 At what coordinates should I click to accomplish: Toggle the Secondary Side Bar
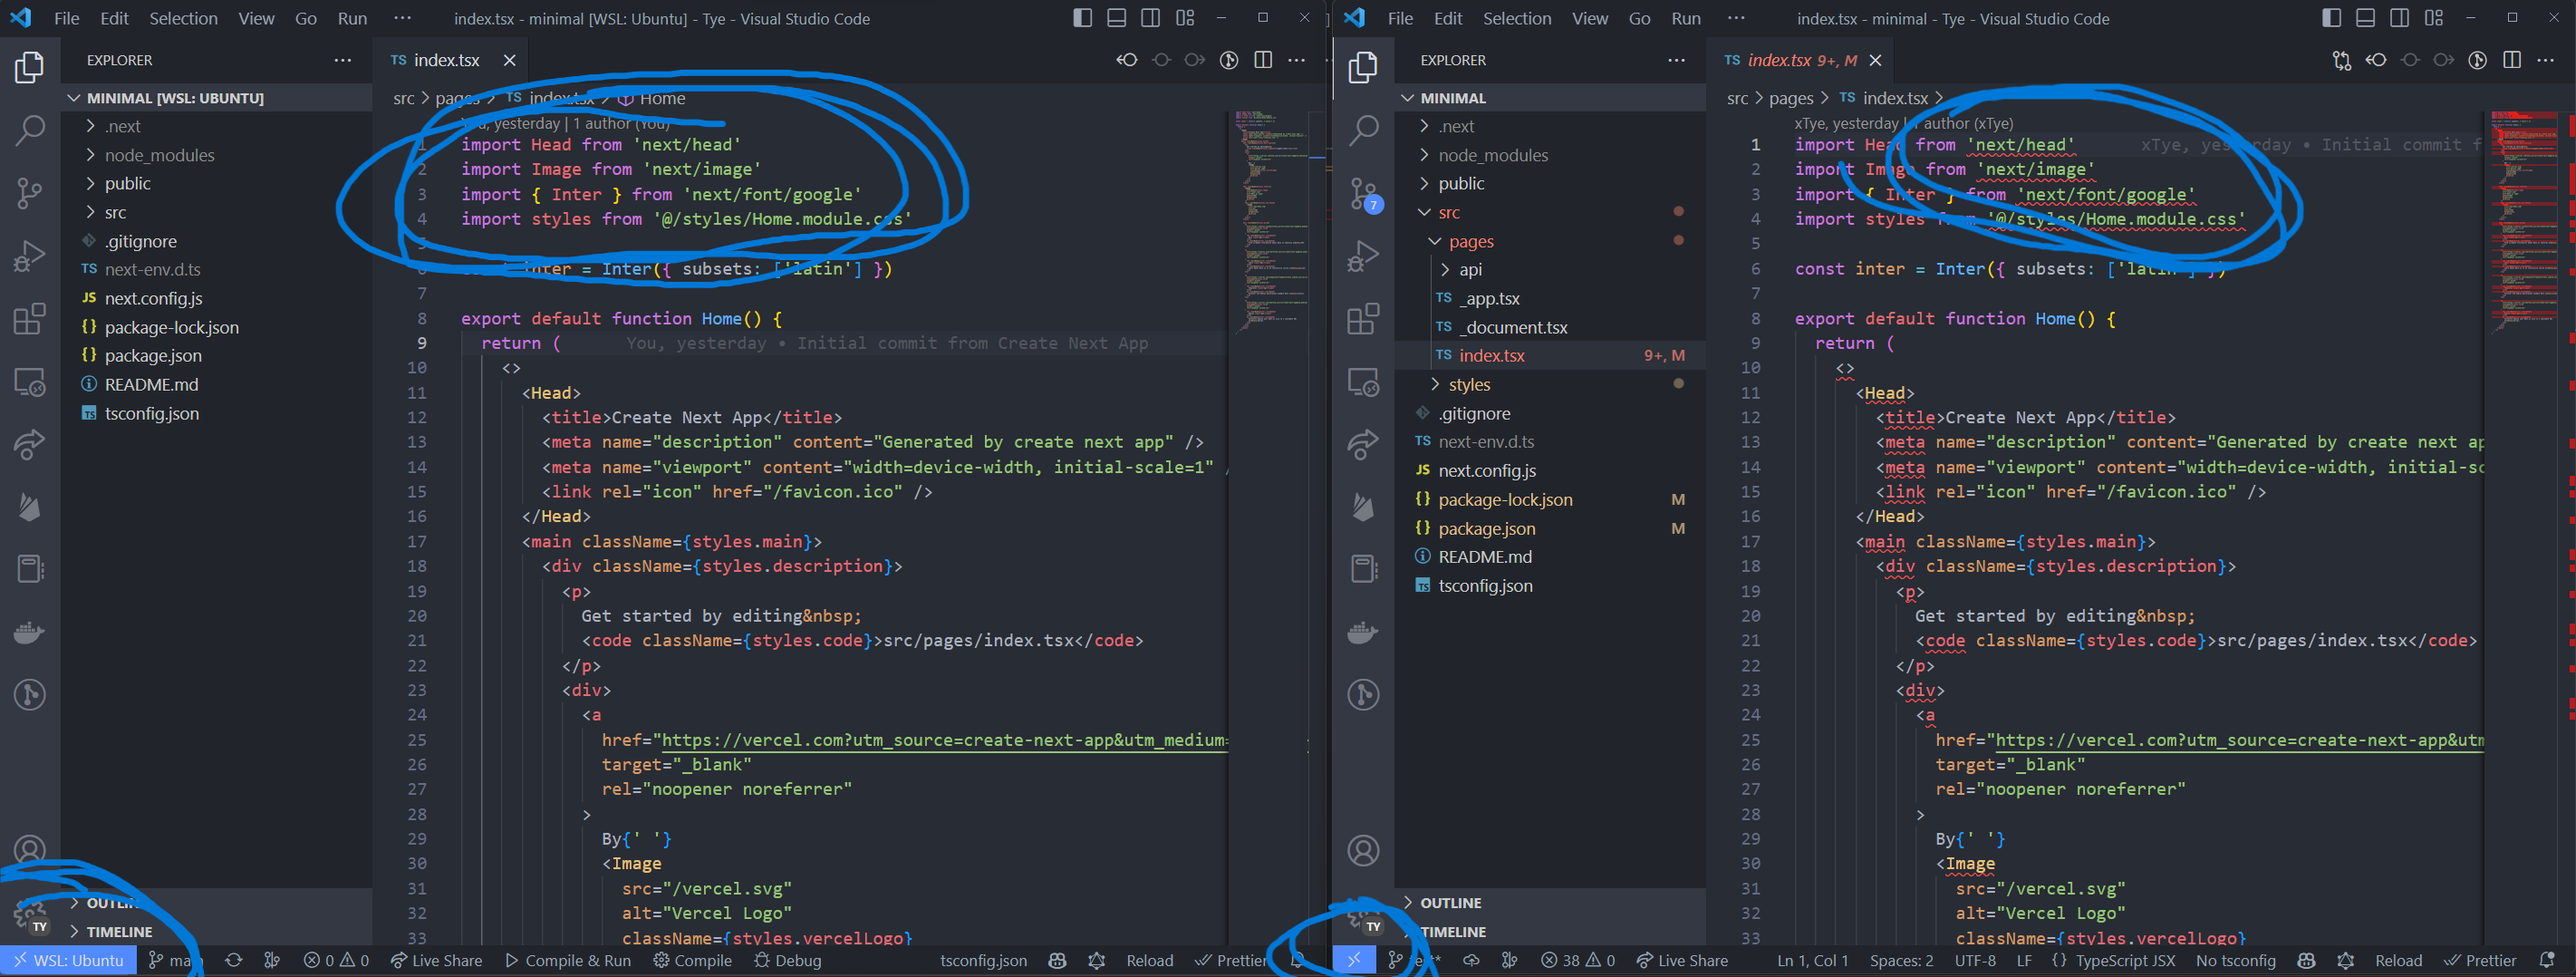pos(1150,17)
